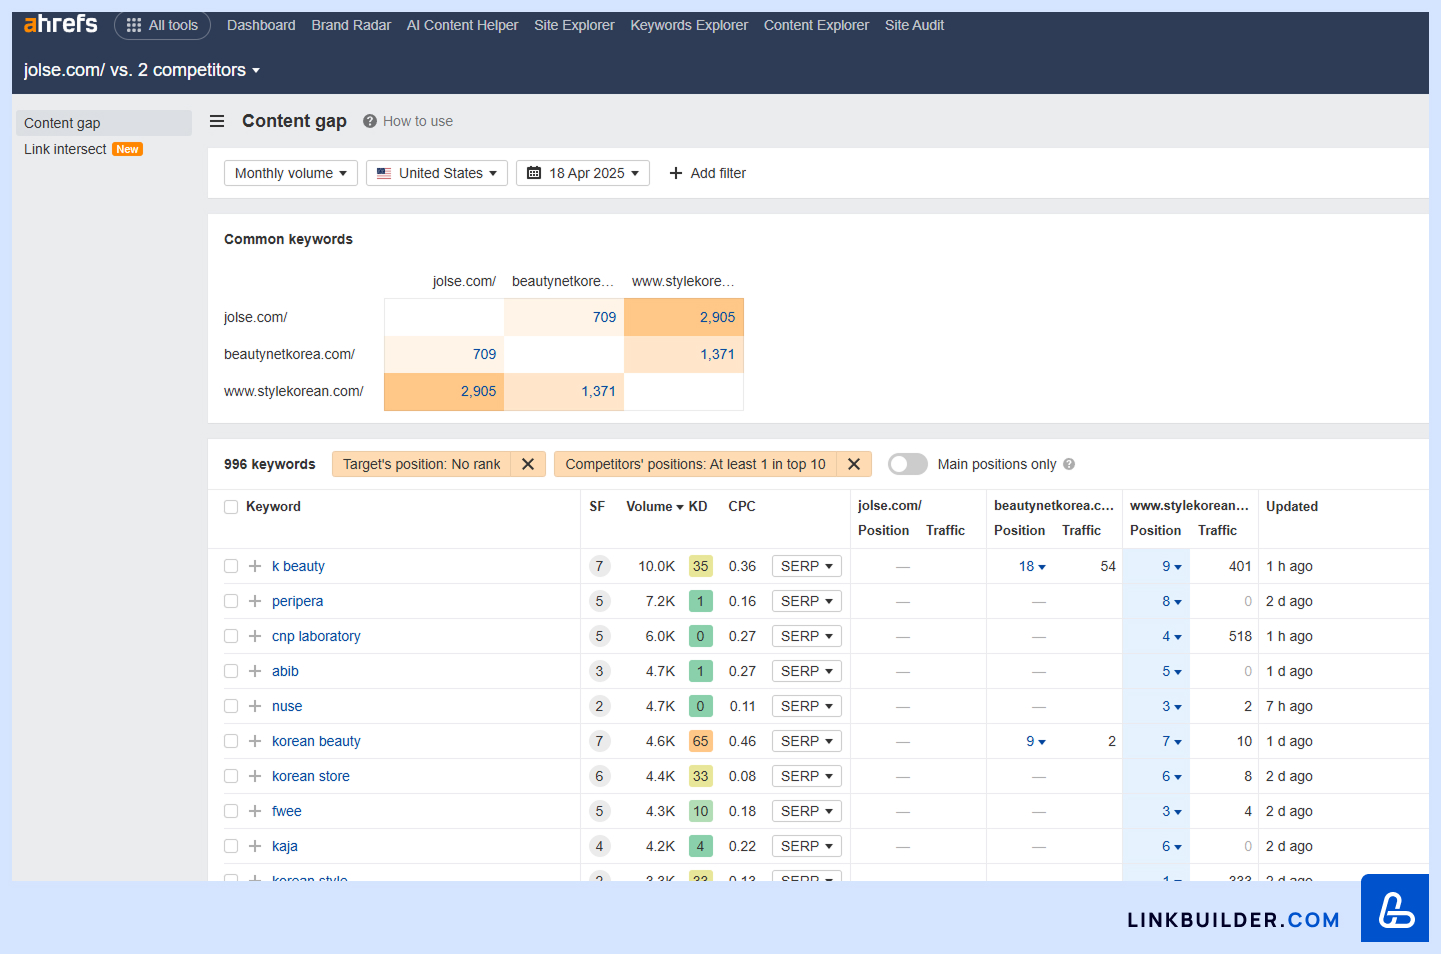Expand plus icon for korean store
The image size is (1441, 954).
255,776
